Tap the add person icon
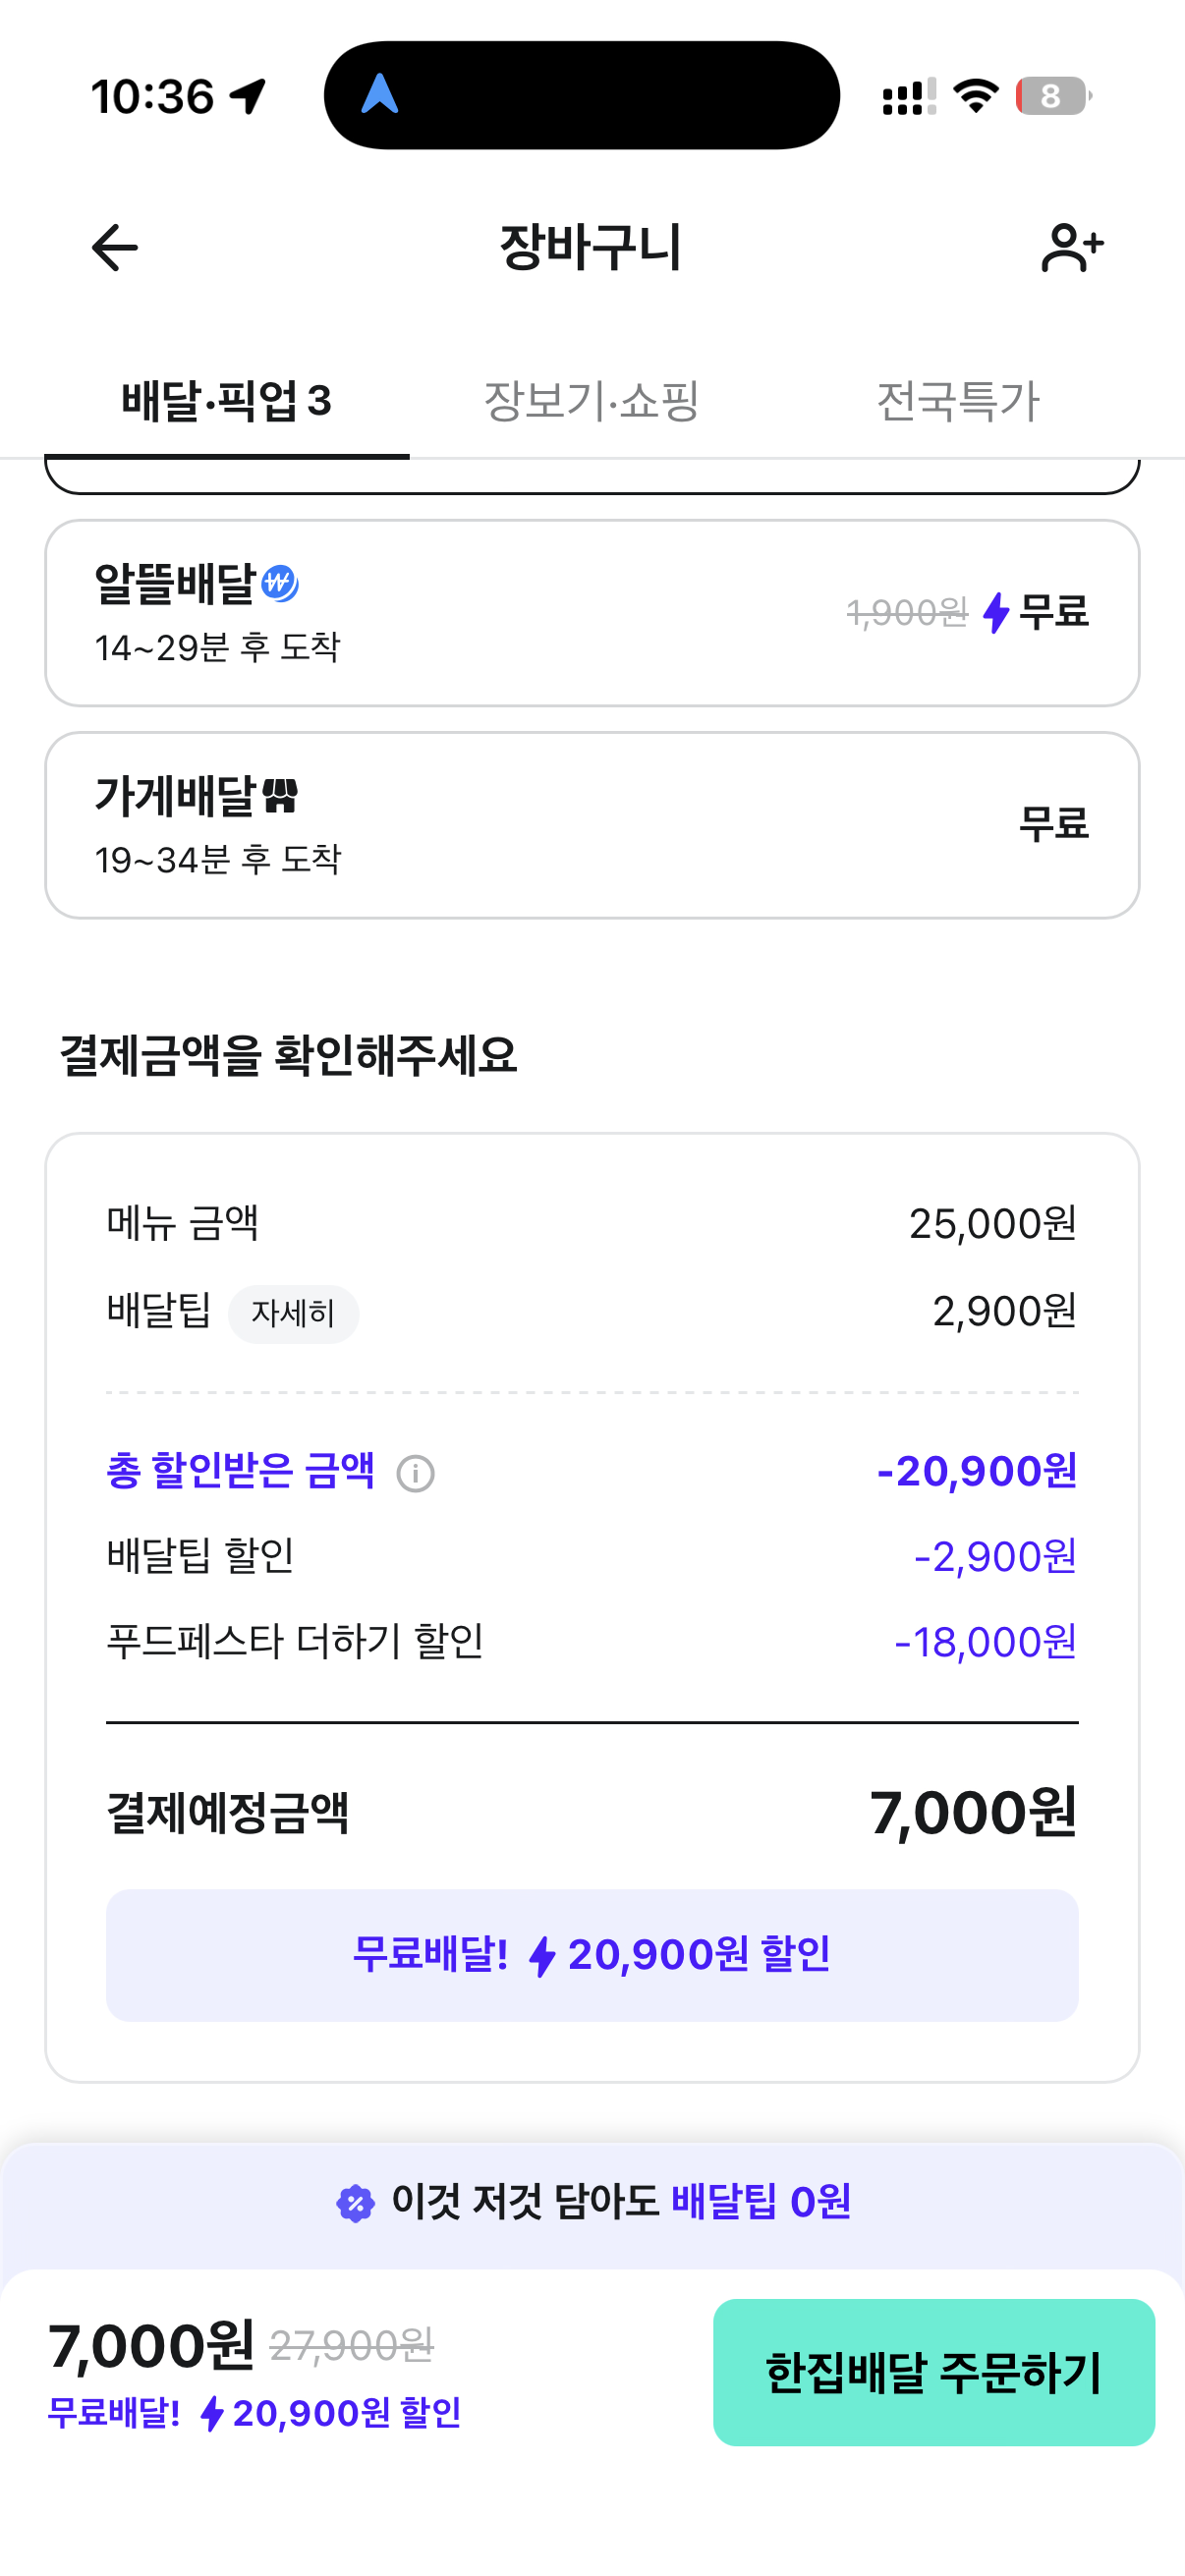 pos(1071,248)
